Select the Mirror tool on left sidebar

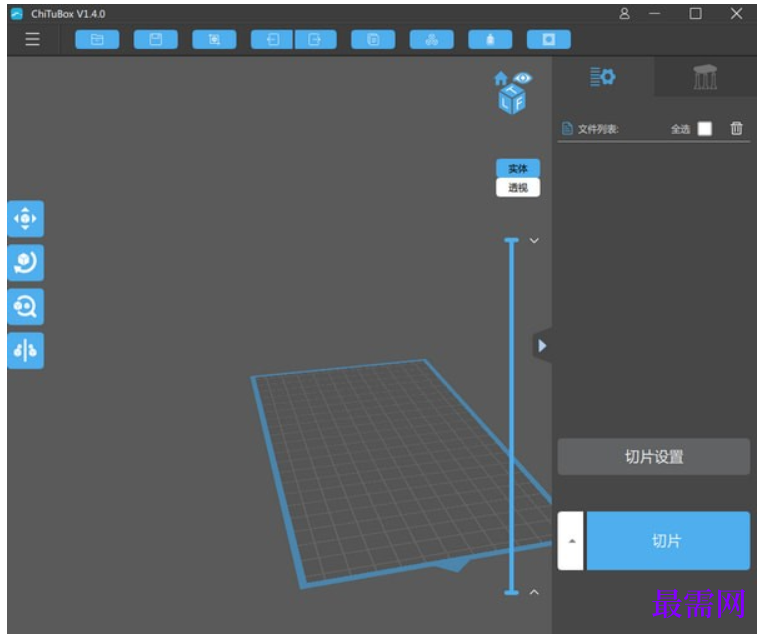pos(25,350)
